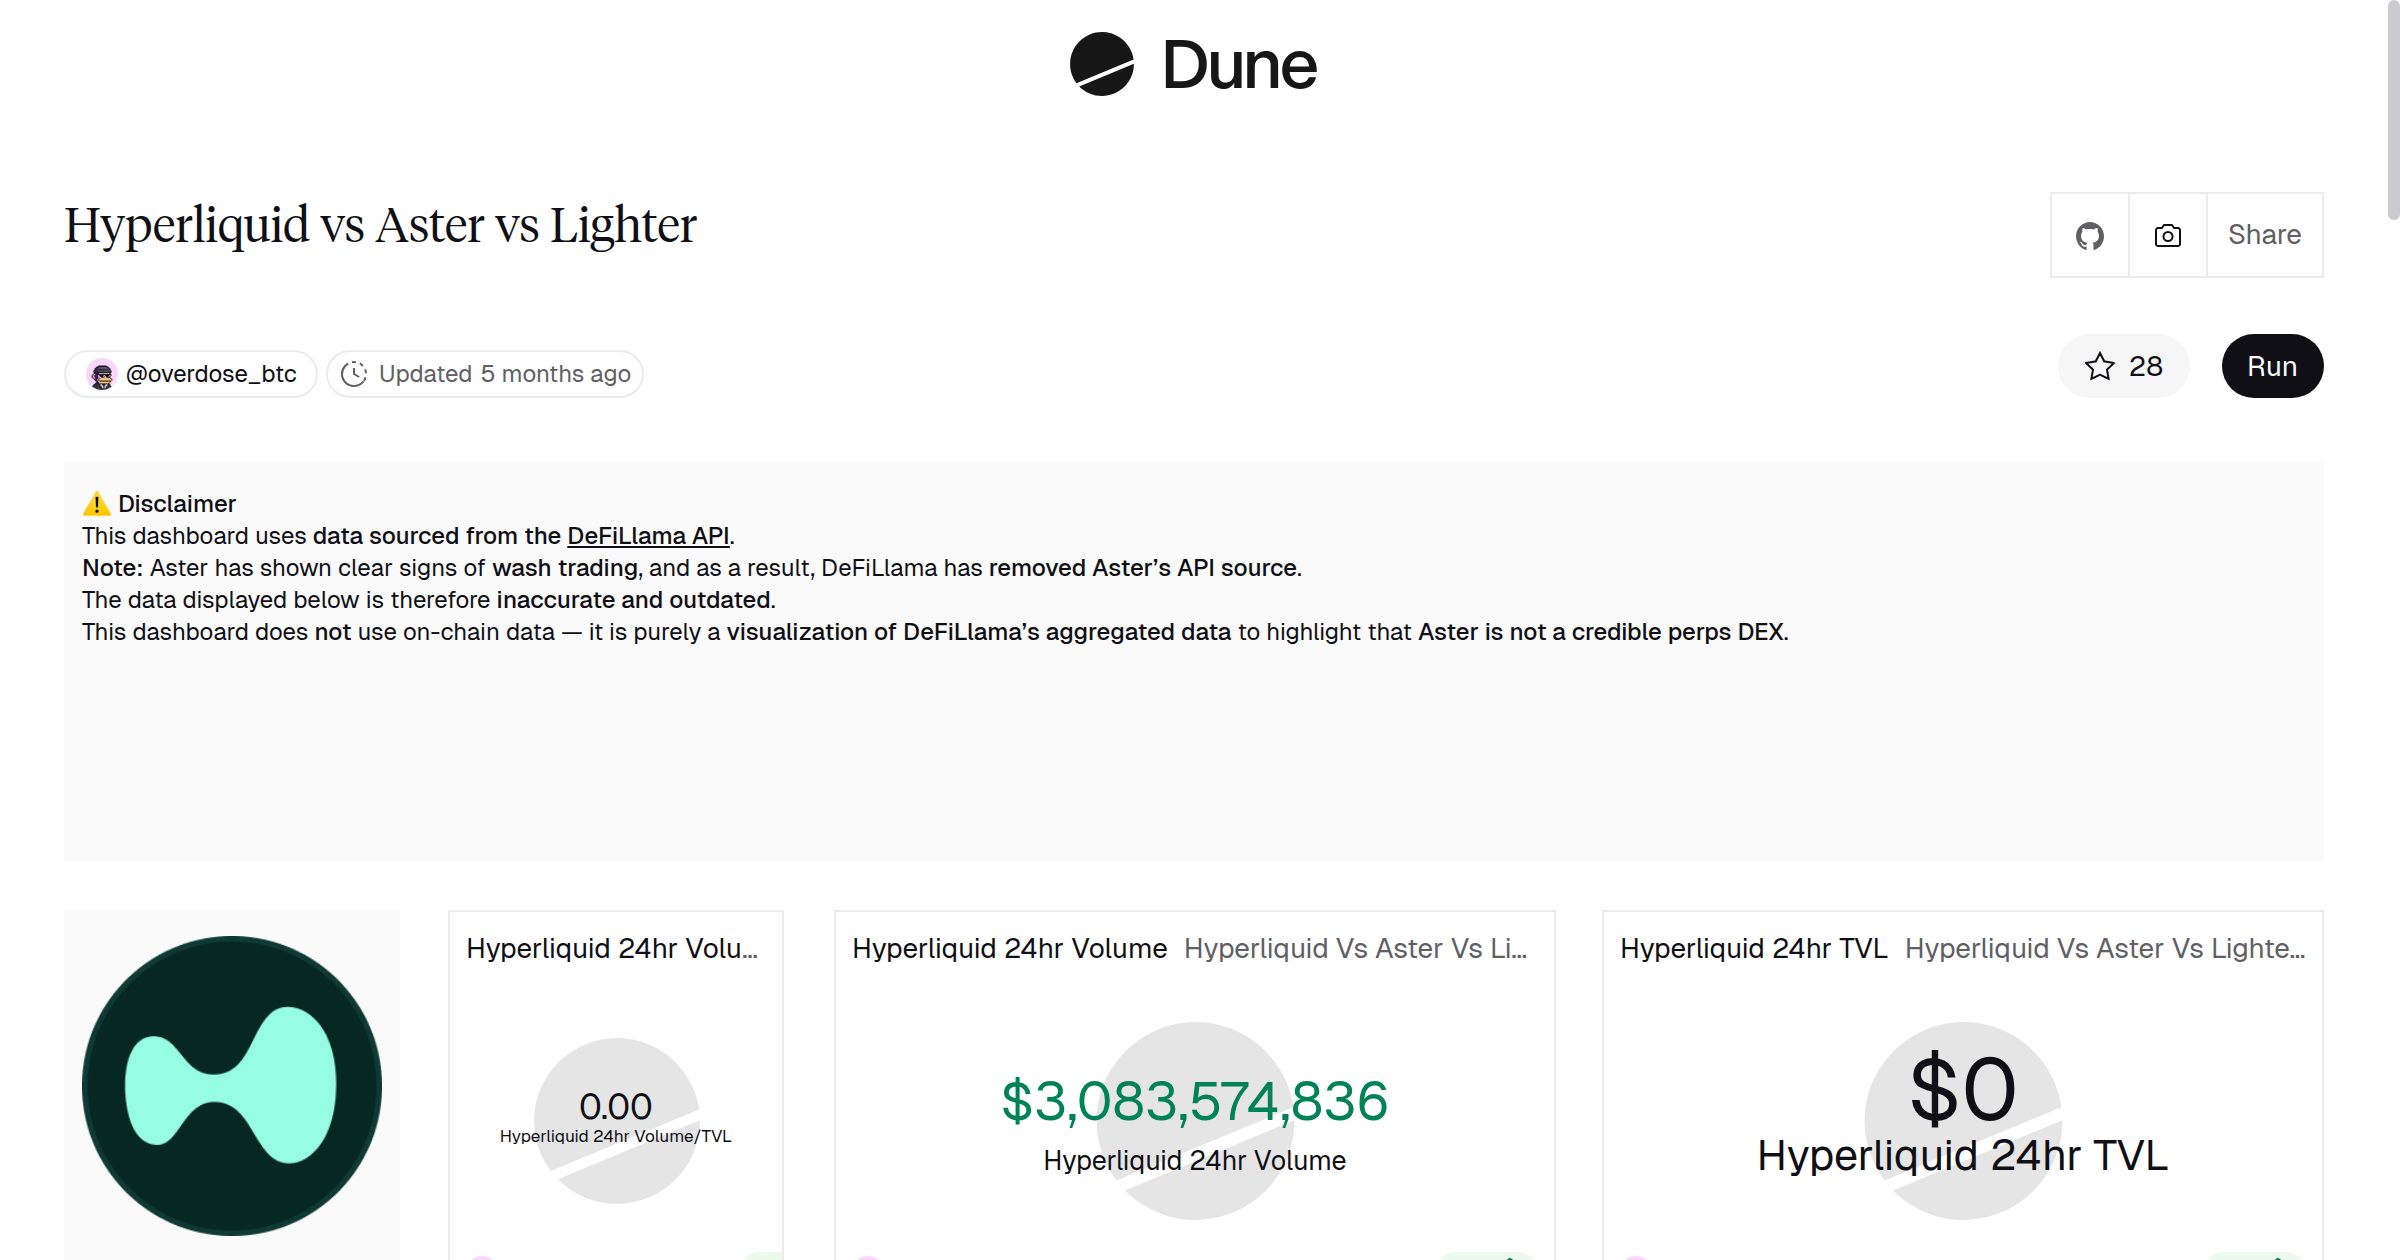Click the Updated 5 months ago badge
2400x1260 pixels.
[x=485, y=373]
